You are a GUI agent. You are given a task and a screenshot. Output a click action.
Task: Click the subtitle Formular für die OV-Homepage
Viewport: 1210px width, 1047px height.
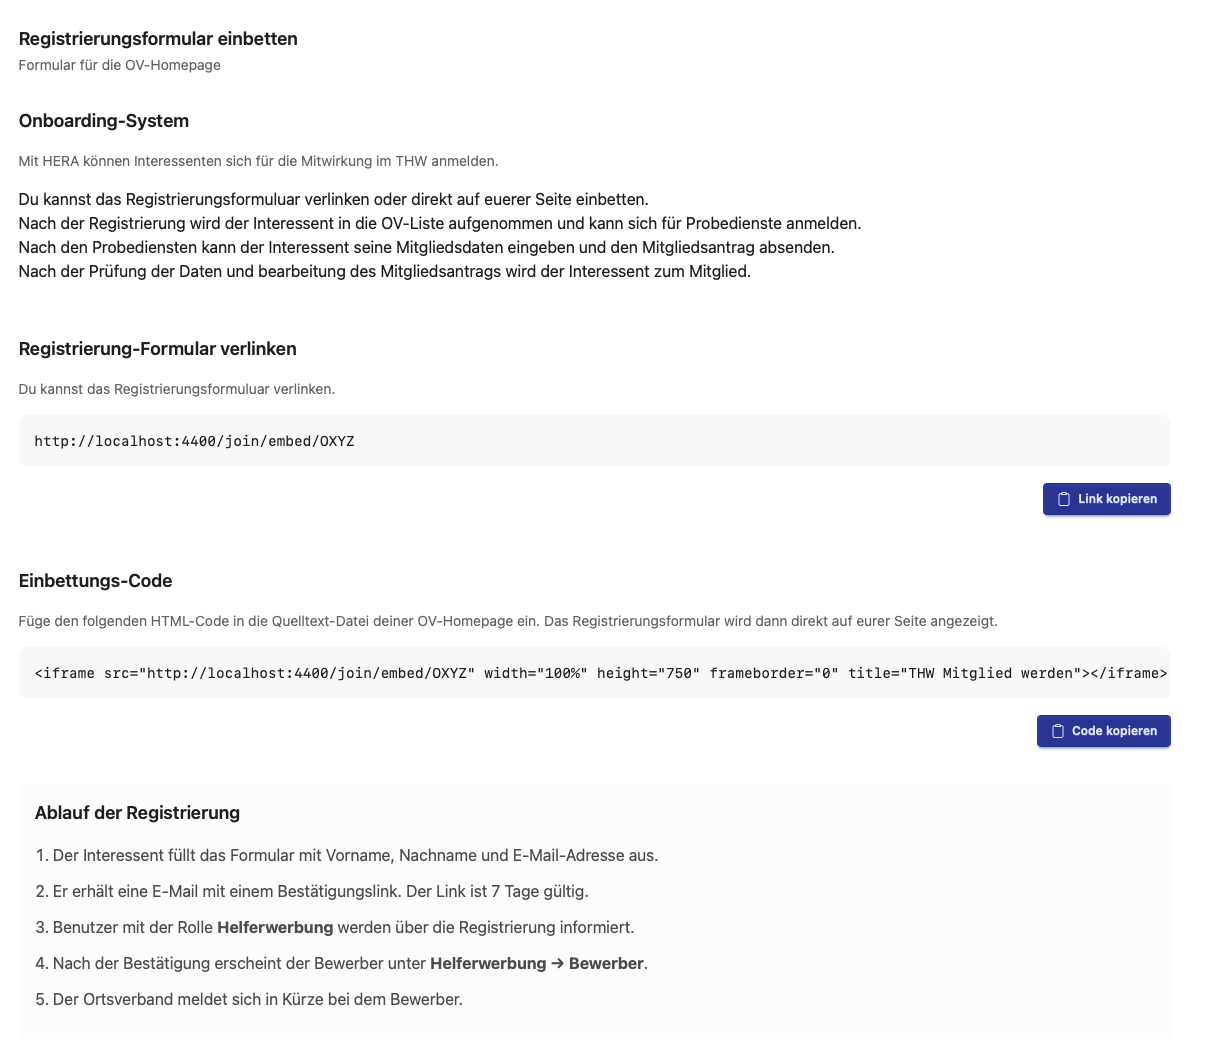pyautogui.click(x=120, y=65)
